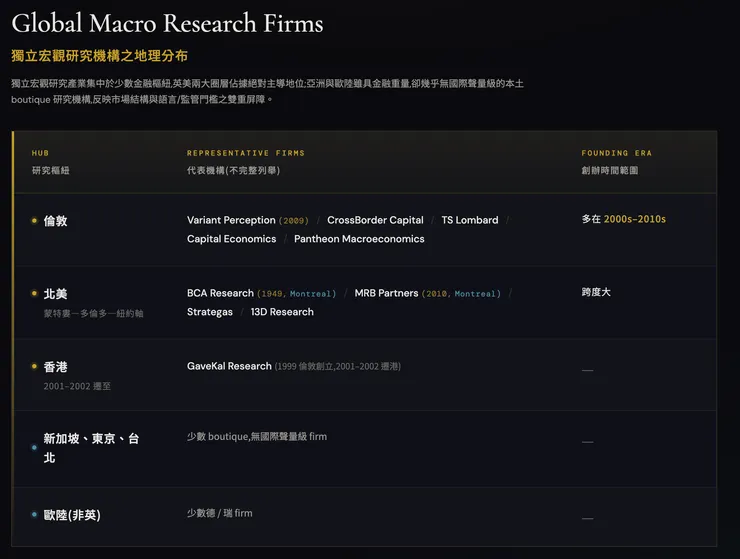
Task: Click the 代表機構(不完整列舉) sub-header
Action: pos(233,170)
